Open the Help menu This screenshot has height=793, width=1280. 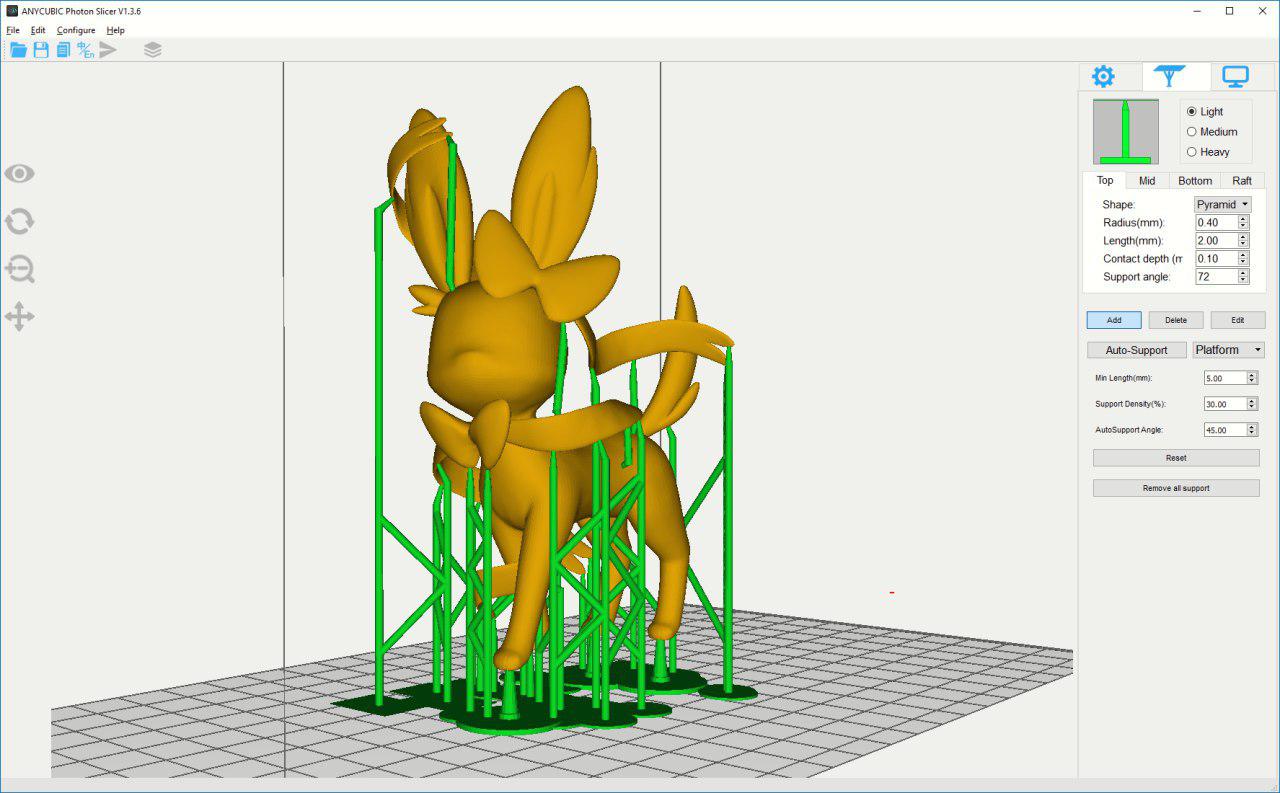(x=116, y=30)
